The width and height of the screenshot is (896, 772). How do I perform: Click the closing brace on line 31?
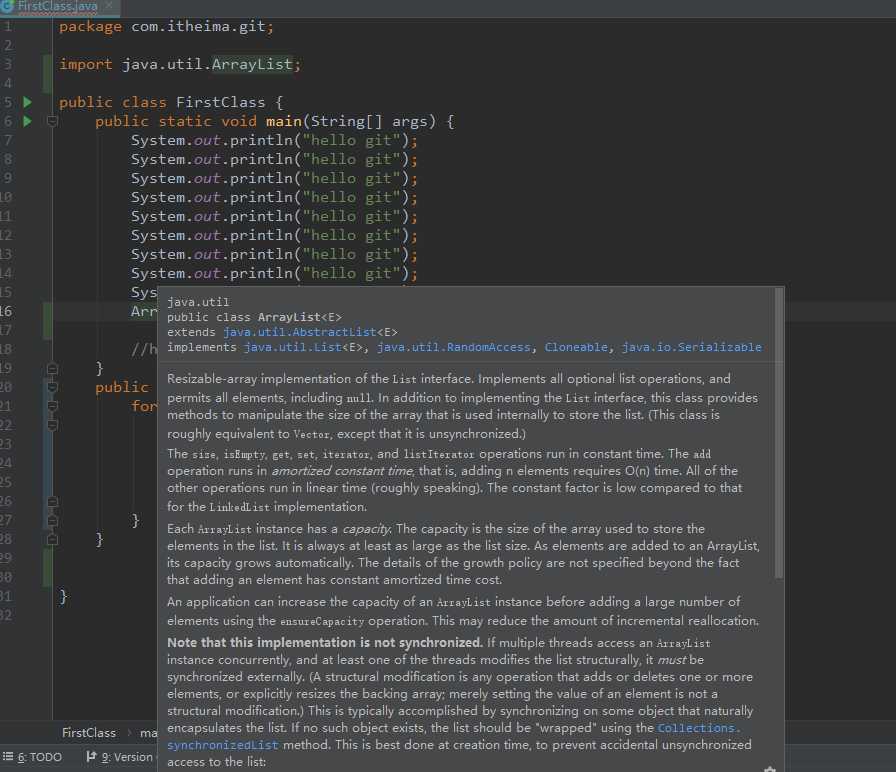[x=63, y=597]
